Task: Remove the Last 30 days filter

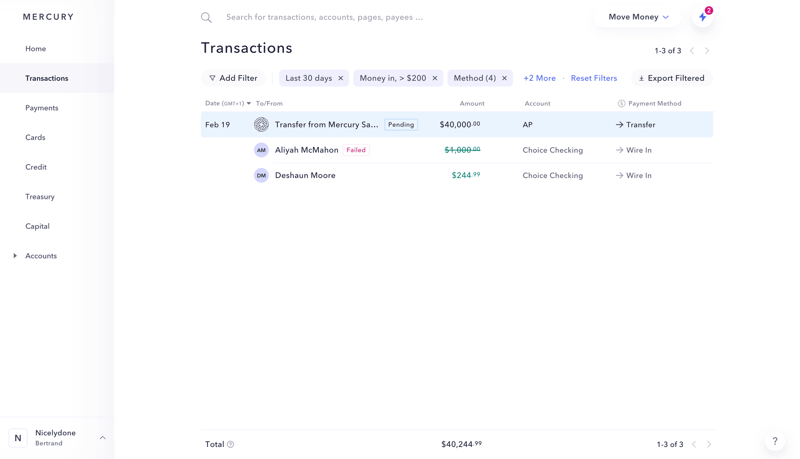Action: (x=341, y=78)
